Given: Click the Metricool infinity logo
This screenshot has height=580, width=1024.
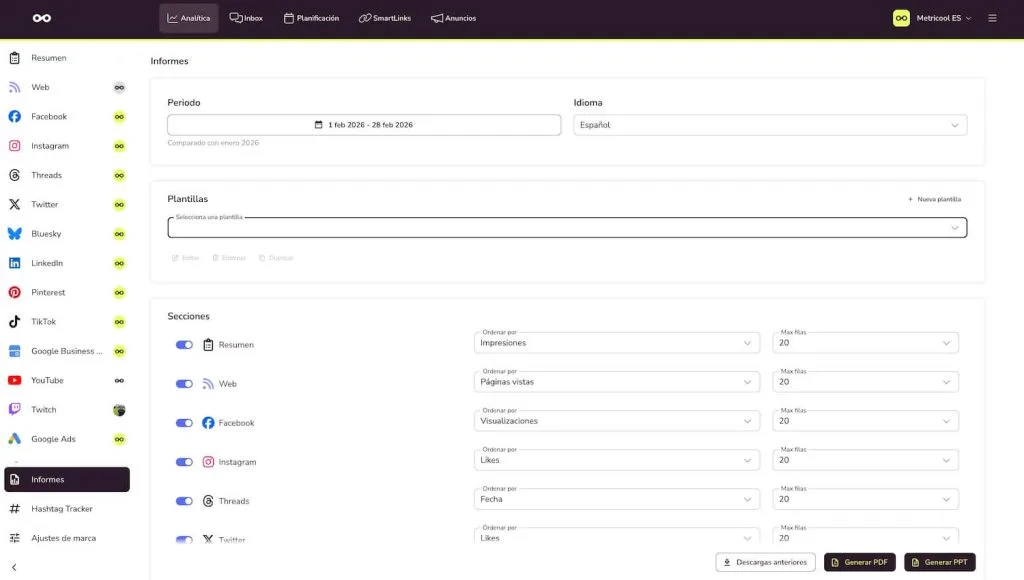Looking at the screenshot, I should point(41,18).
